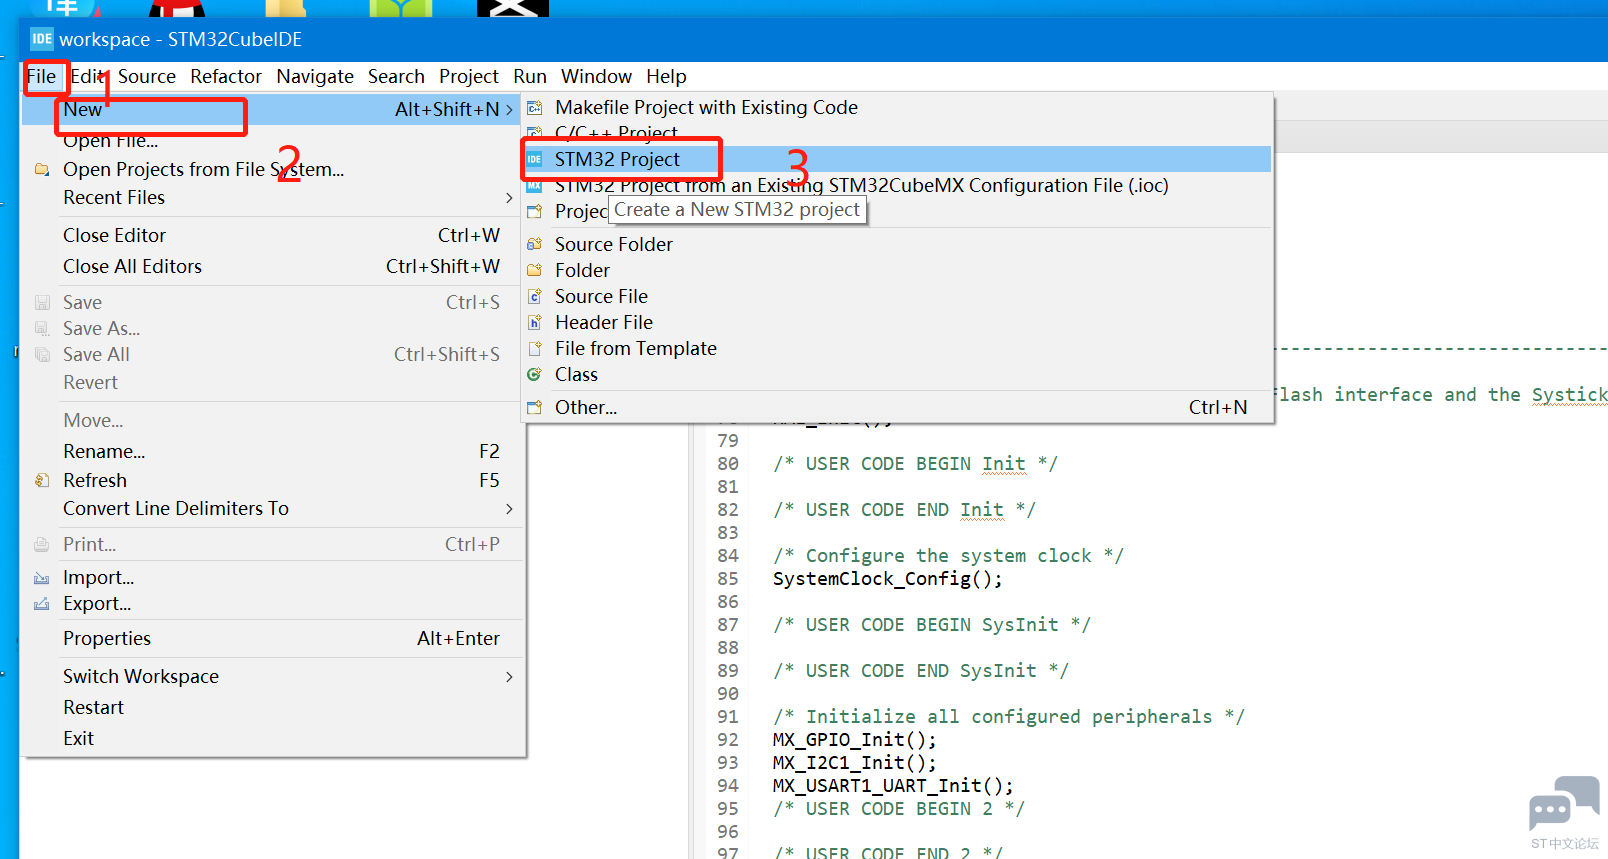Choose Exit in File menu
The image size is (1608, 859).
point(272,738)
